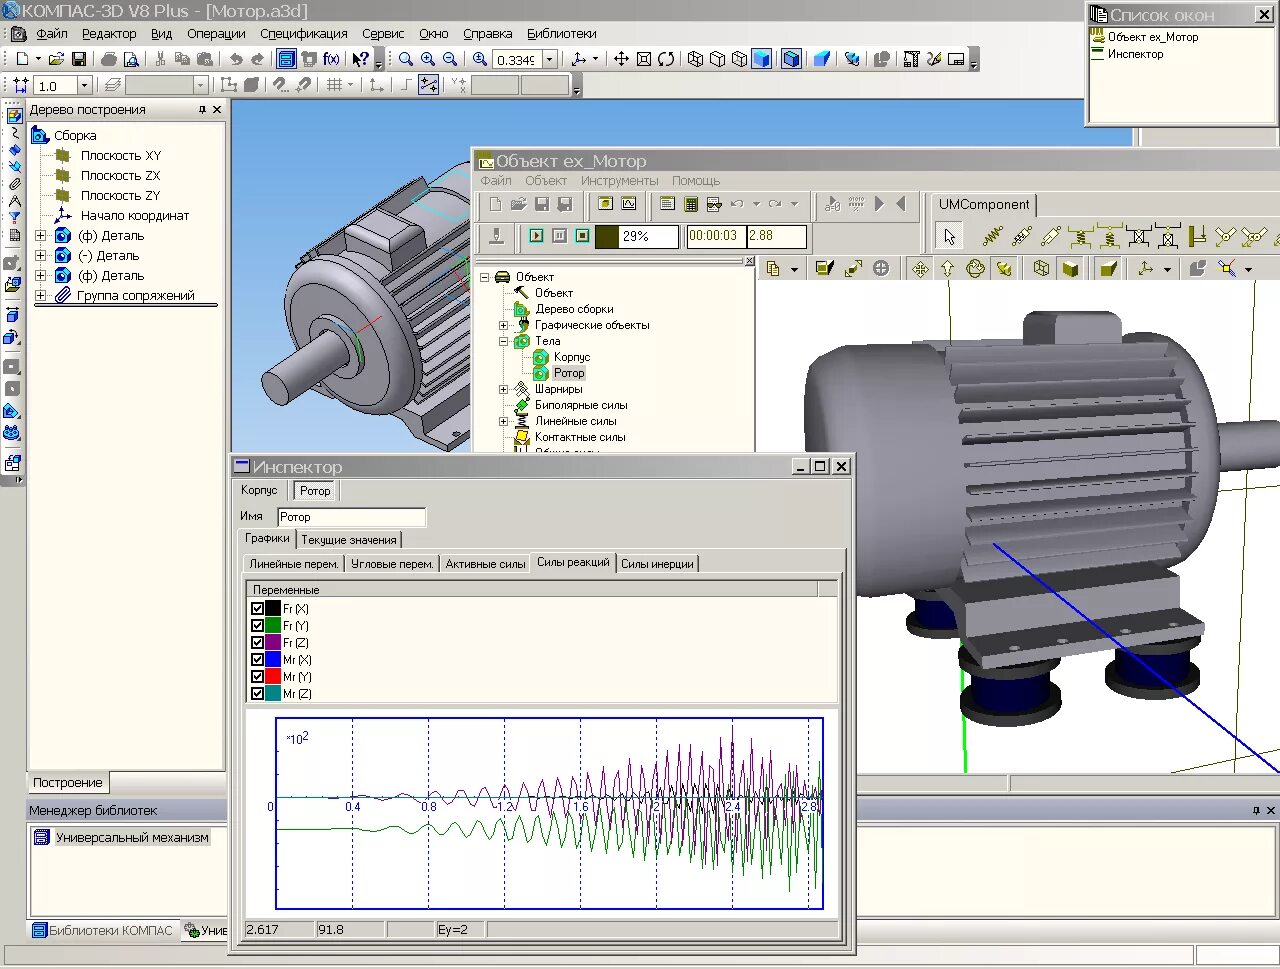Switch to the Корпус tab in Инспектор
Image resolution: width=1280 pixels, height=969 pixels.
point(259,490)
